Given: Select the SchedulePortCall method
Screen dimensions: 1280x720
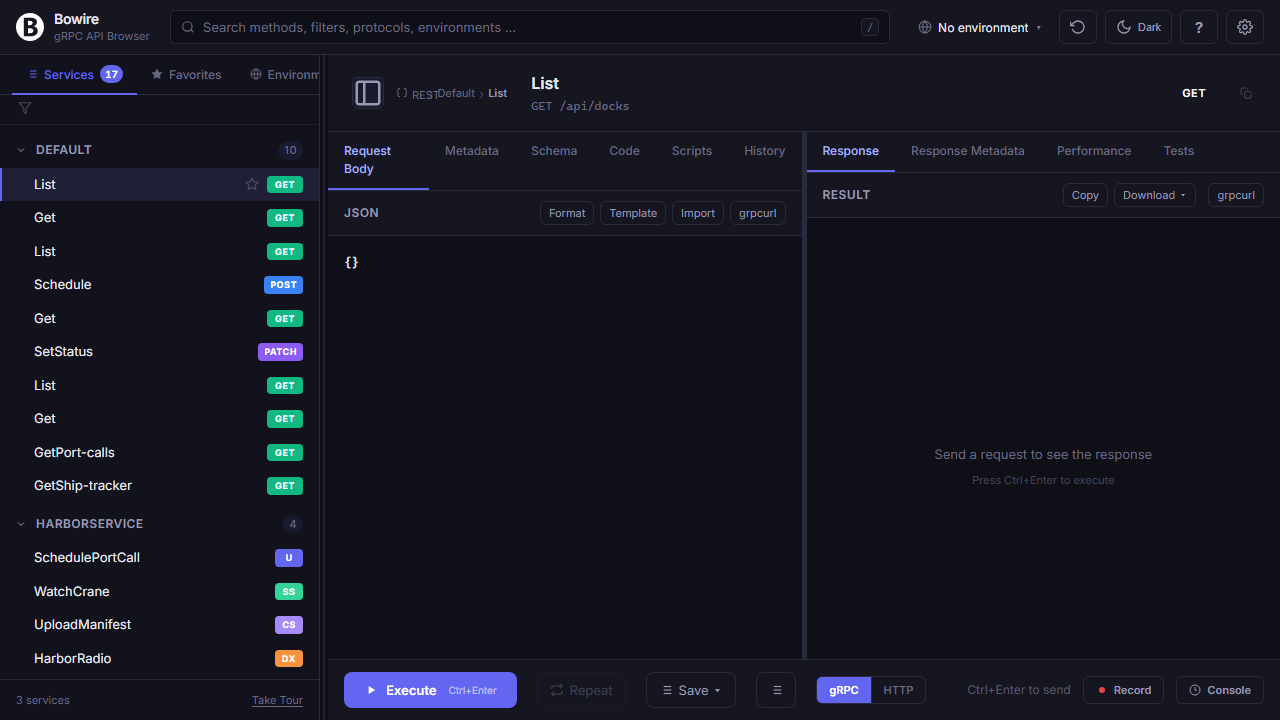Looking at the screenshot, I should click(x=160, y=558).
